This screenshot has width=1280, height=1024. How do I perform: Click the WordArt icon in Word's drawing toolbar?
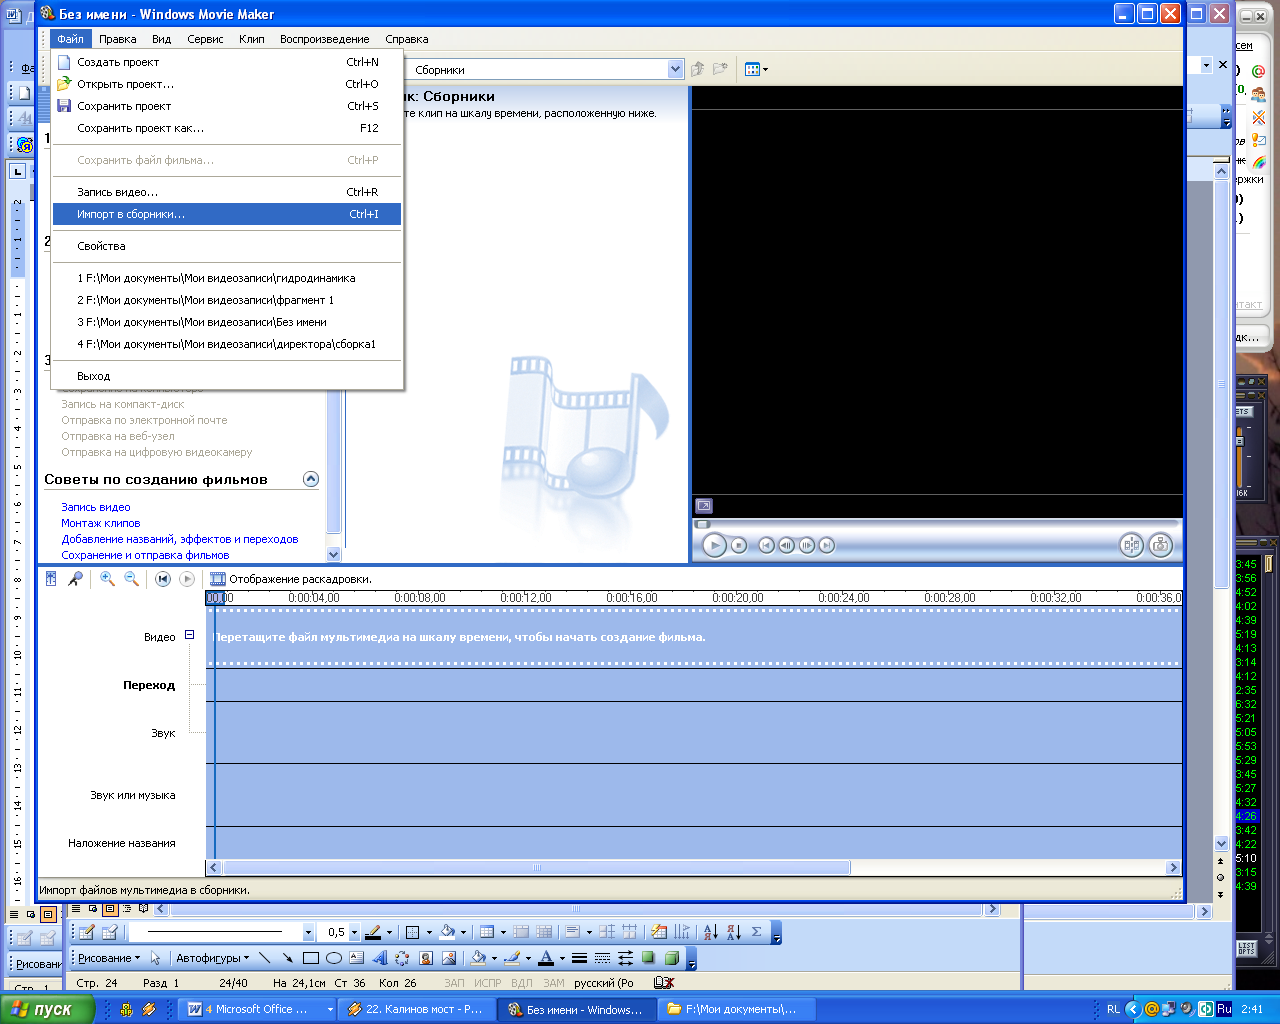click(x=380, y=958)
